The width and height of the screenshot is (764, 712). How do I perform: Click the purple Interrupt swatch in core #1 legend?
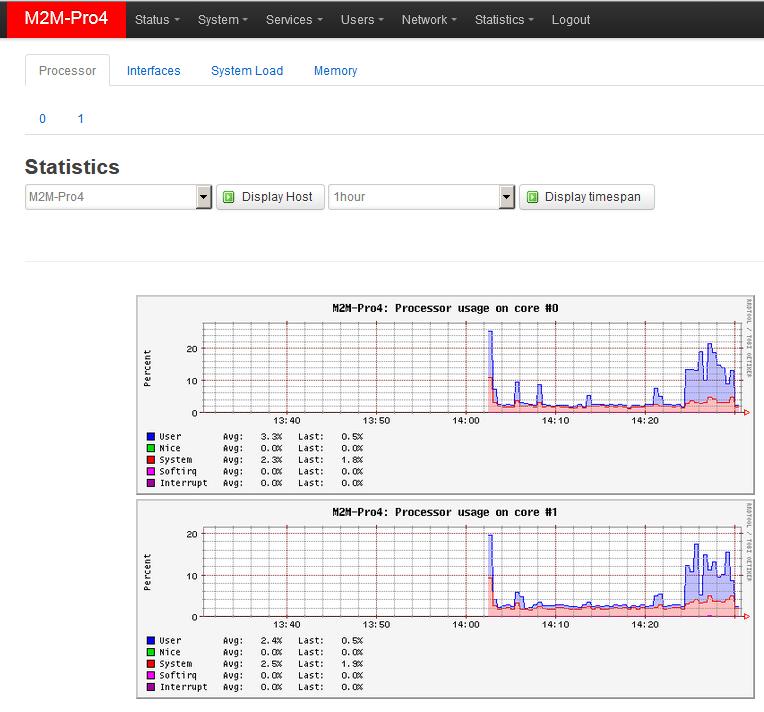(x=151, y=687)
